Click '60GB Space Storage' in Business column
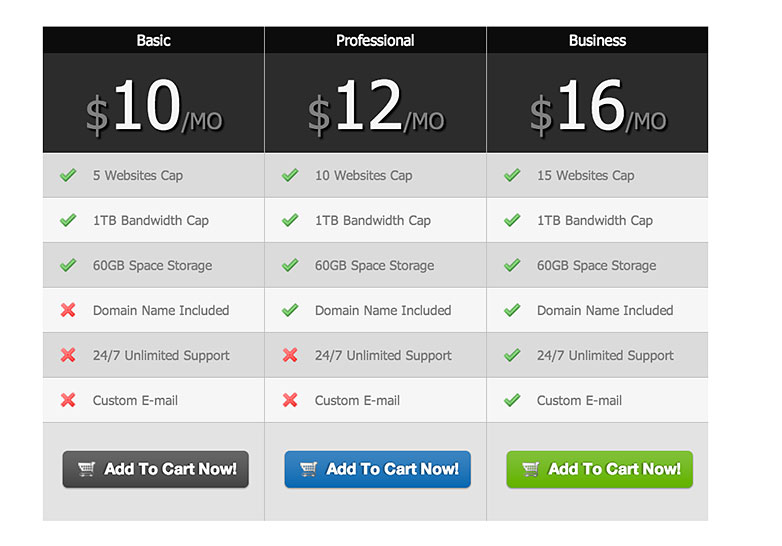The height and width of the screenshot is (546, 782). 596,265
